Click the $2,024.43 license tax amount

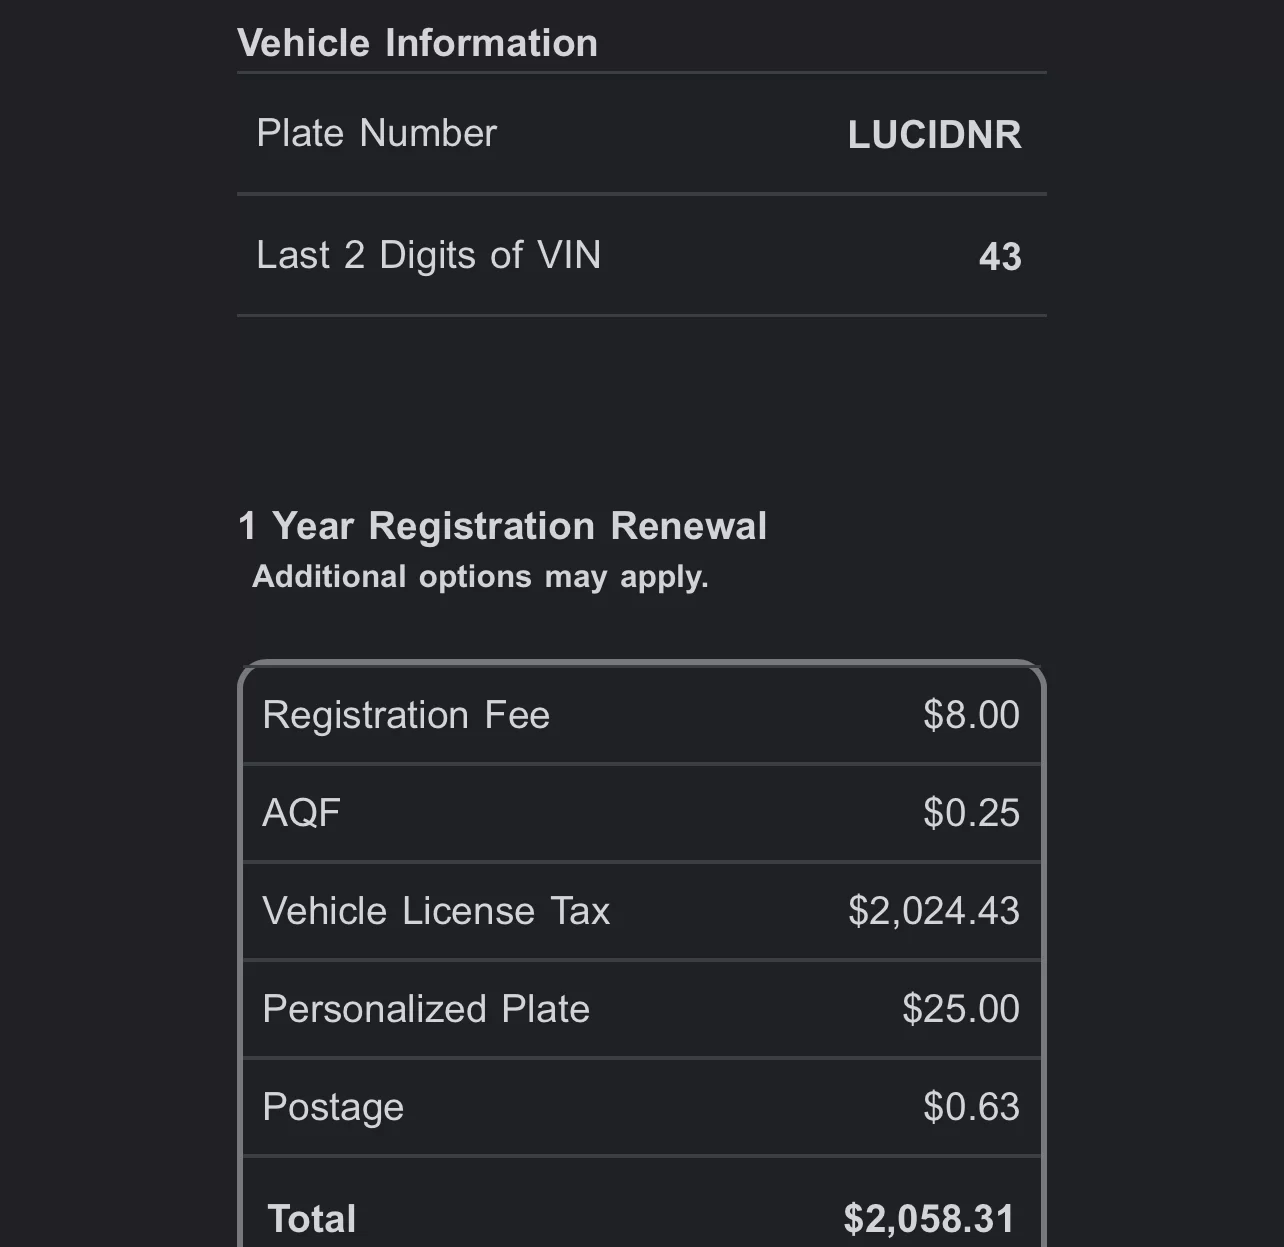point(934,911)
